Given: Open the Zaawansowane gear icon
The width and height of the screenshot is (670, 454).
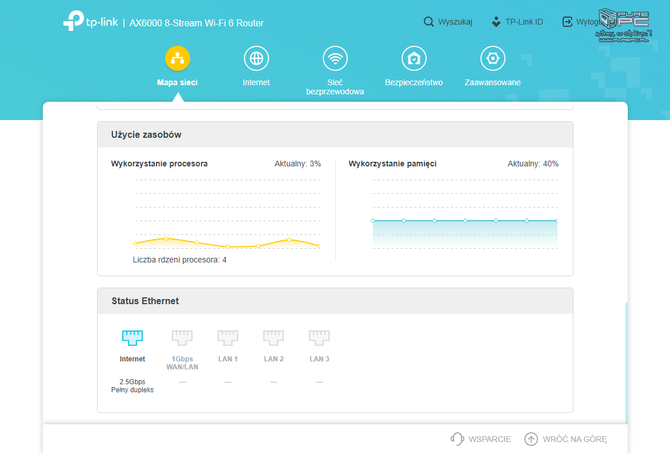Looking at the screenshot, I should point(493,59).
